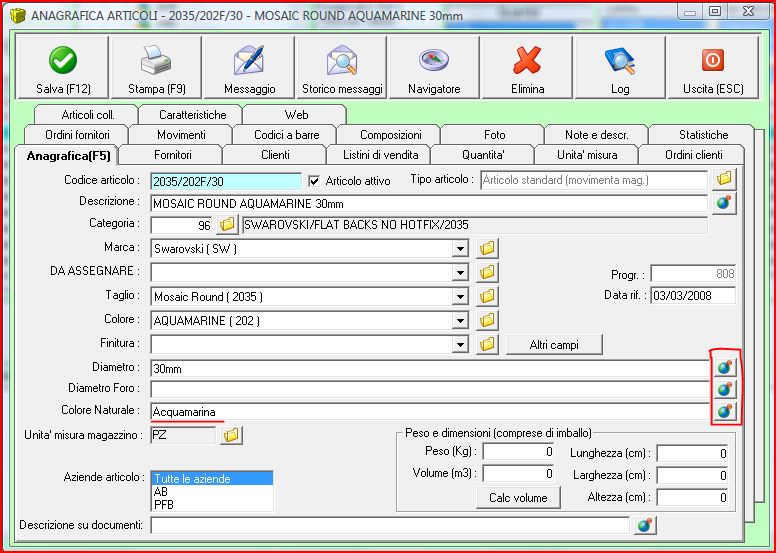Open folder icon next to Unita' misura magazzino
This screenshot has height=553, width=776.
tap(231, 436)
